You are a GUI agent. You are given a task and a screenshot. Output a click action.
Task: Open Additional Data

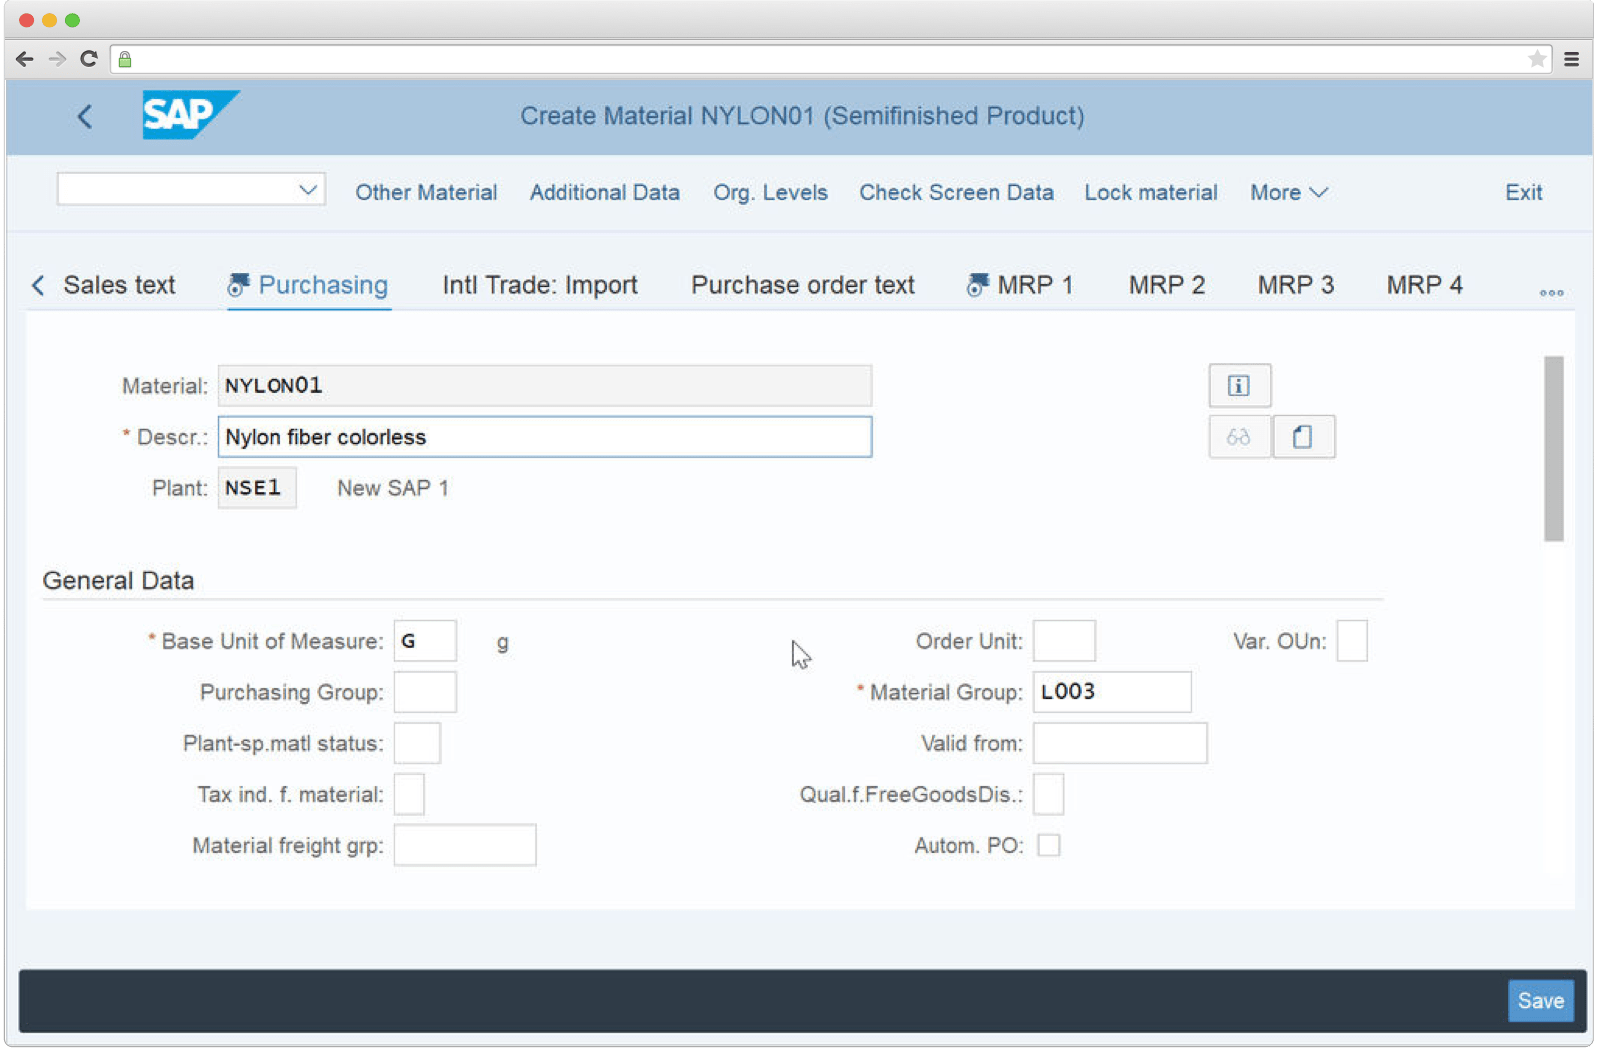tap(605, 193)
